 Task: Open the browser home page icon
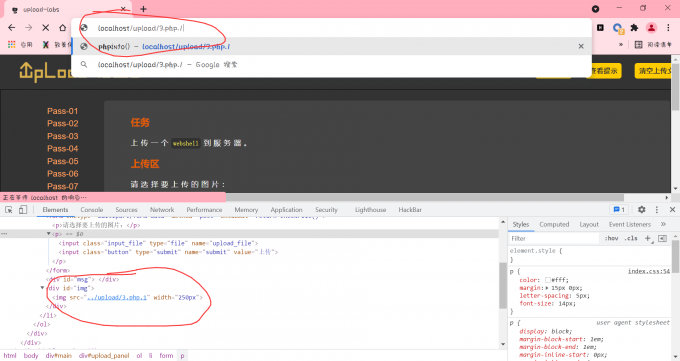(x=62, y=28)
